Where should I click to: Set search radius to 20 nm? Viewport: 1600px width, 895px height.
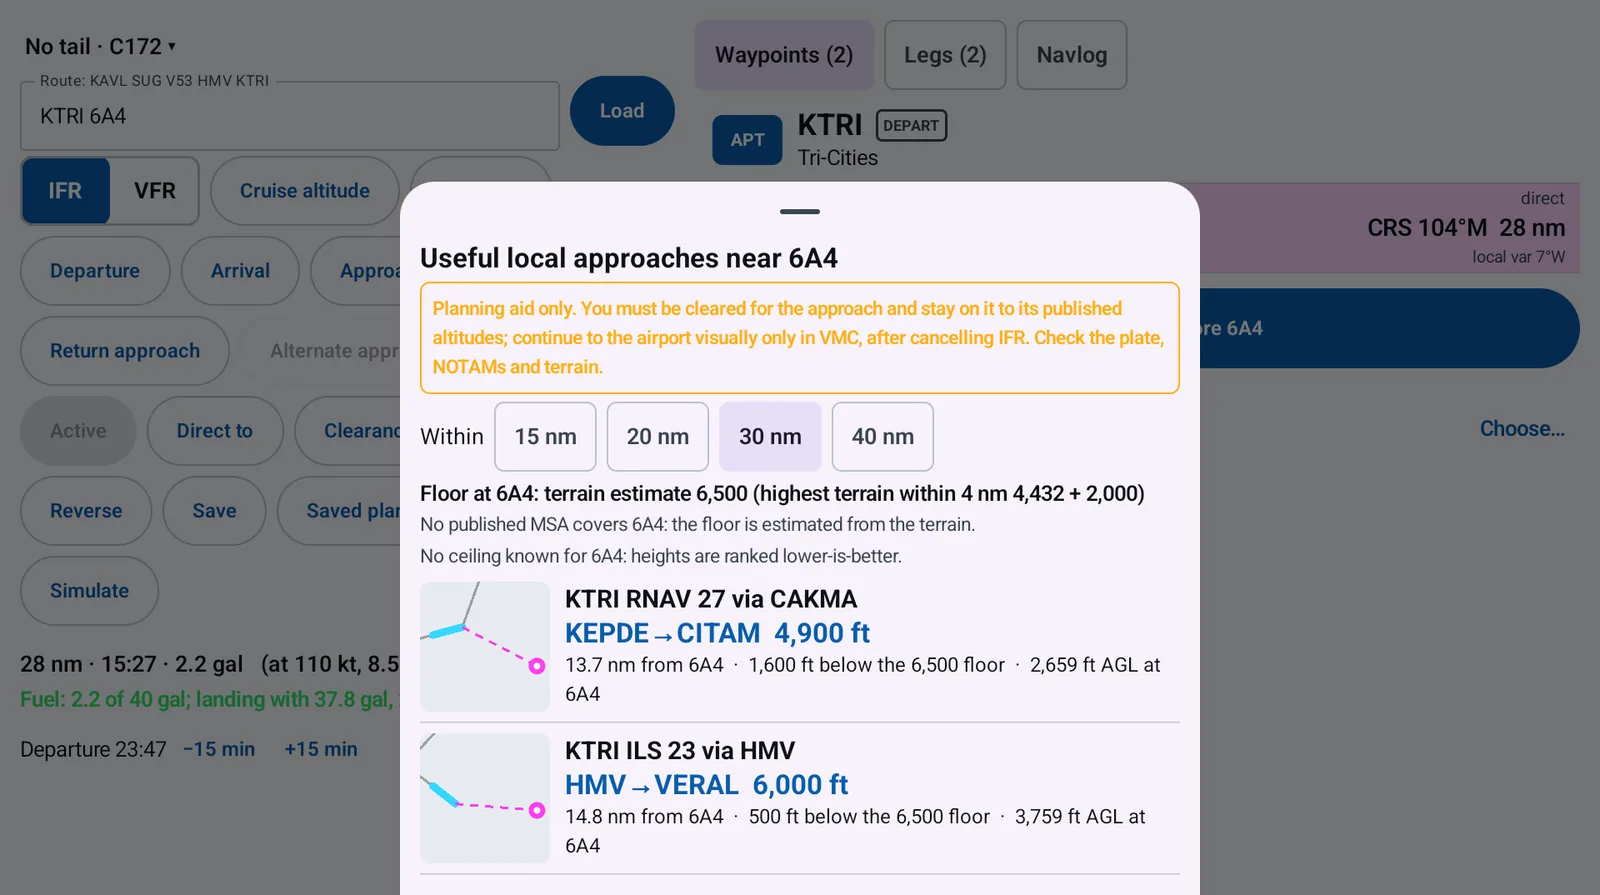click(658, 437)
